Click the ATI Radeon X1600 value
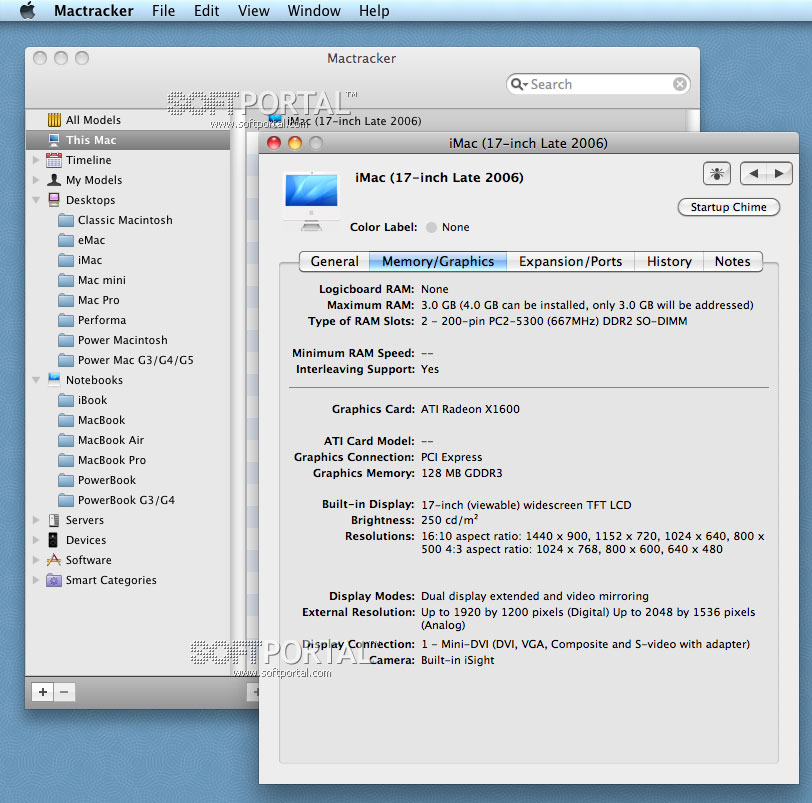 coord(470,409)
